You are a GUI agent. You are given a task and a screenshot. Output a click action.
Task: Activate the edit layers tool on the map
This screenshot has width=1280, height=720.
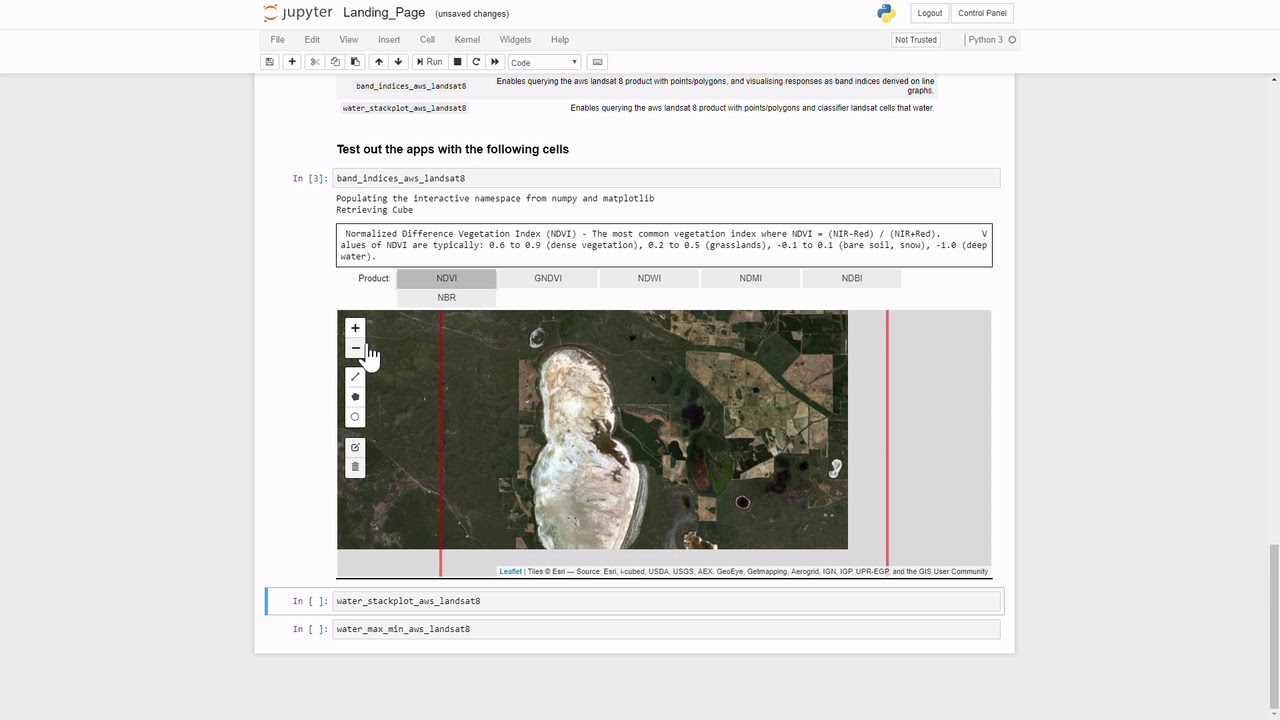[x=355, y=447]
